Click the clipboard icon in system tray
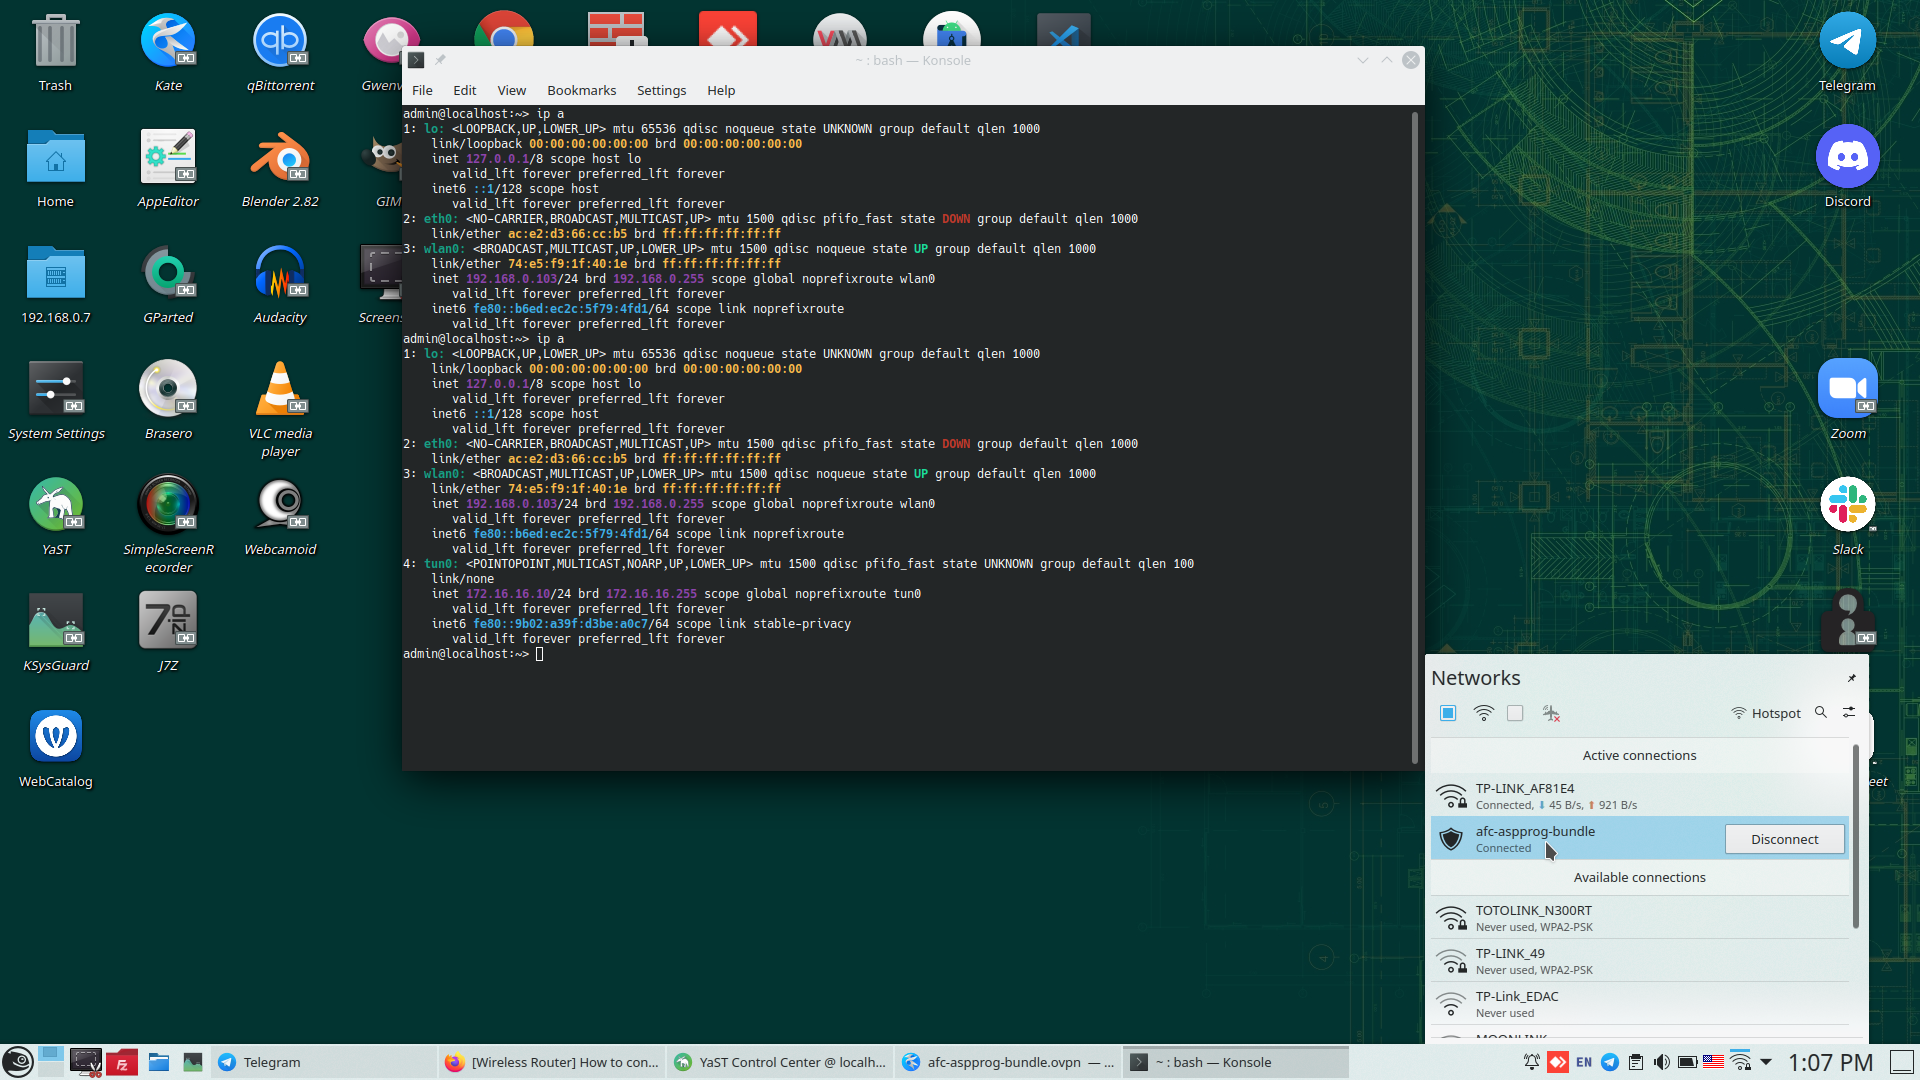1920x1080 pixels. coord(1636,1062)
